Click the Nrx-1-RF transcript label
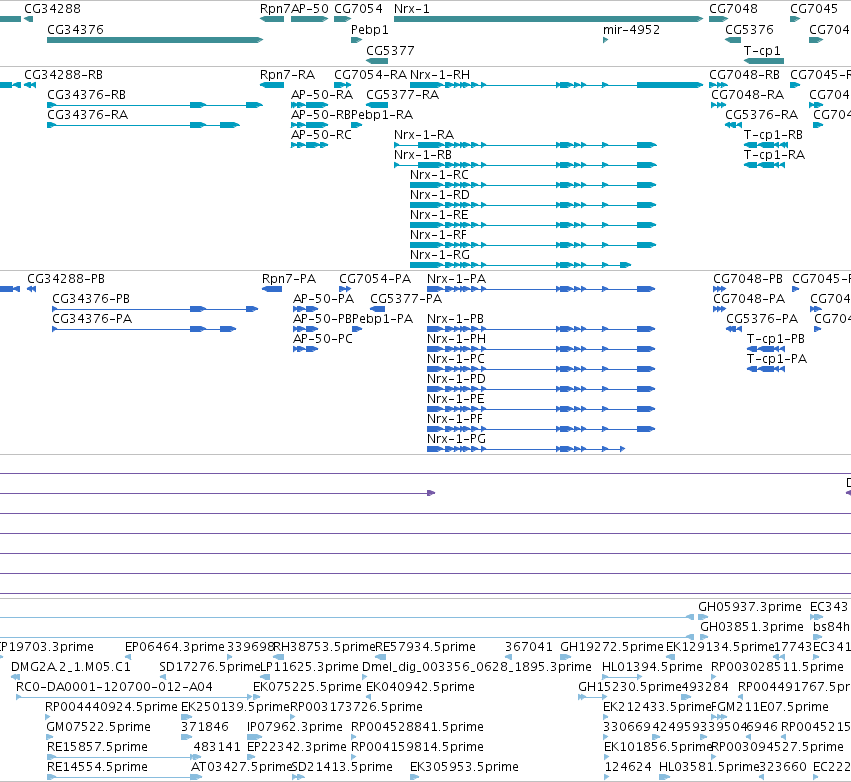 click(439, 236)
